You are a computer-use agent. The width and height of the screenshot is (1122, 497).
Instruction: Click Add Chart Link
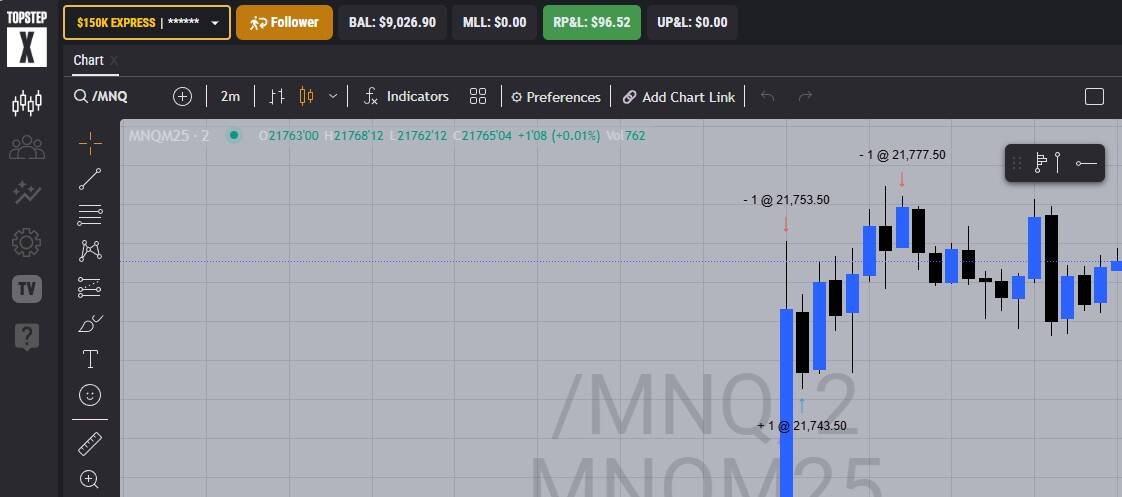[678, 97]
